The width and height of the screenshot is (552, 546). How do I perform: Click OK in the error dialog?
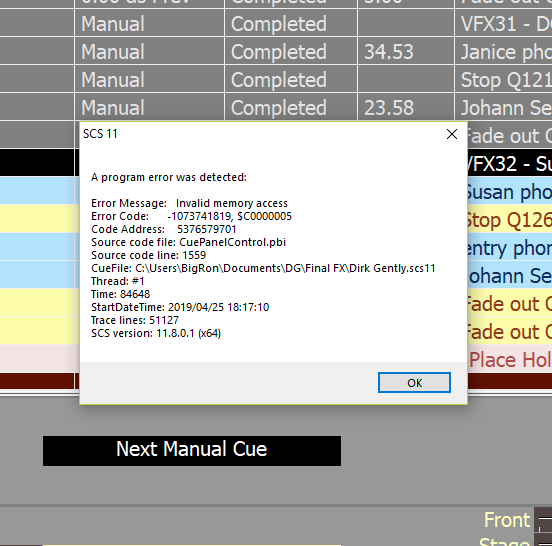(414, 382)
